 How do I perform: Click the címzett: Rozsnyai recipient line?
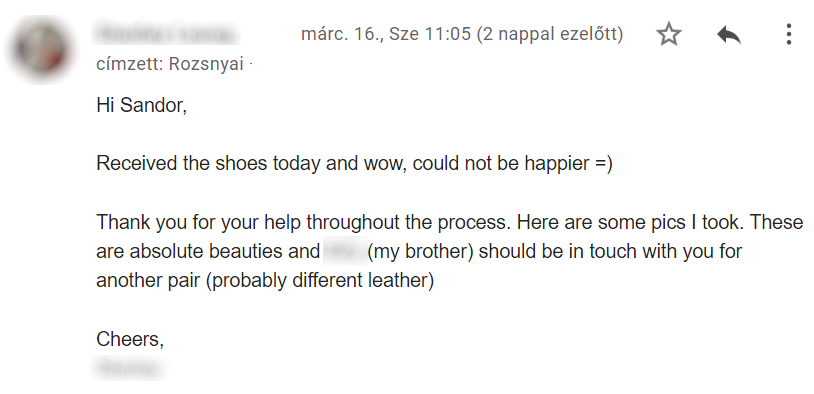click(x=170, y=64)
